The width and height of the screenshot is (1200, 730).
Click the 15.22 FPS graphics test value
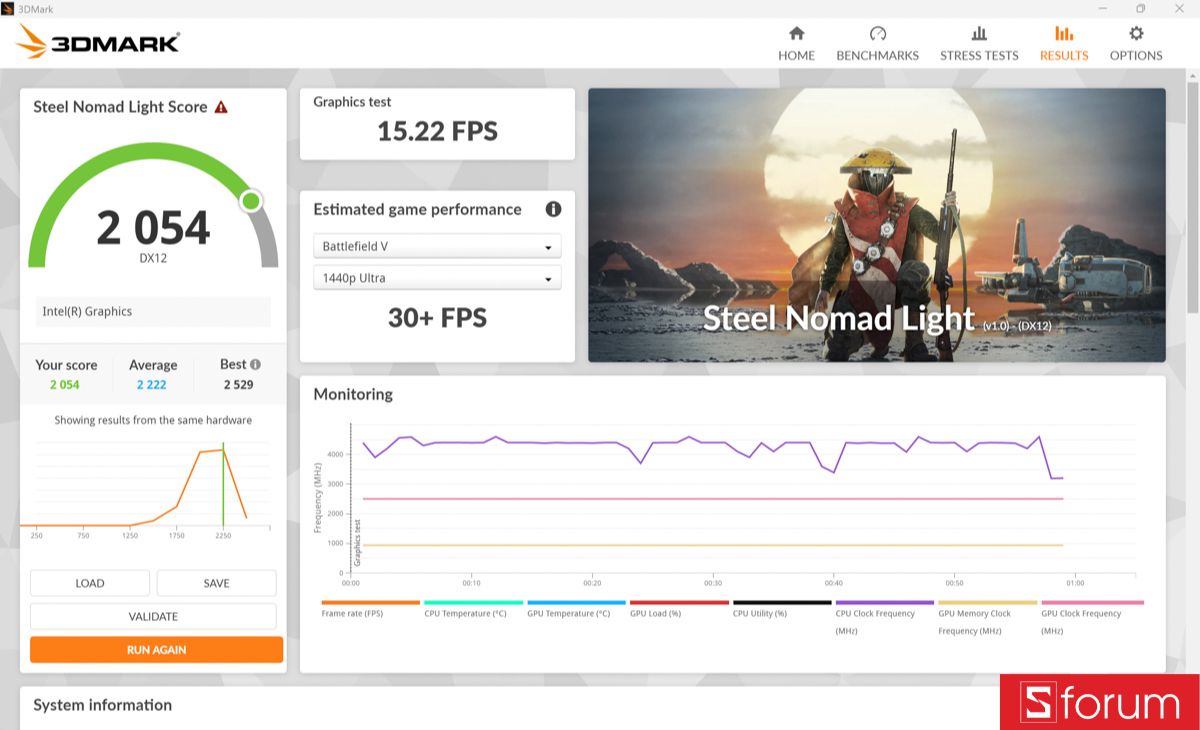(437, 131)
